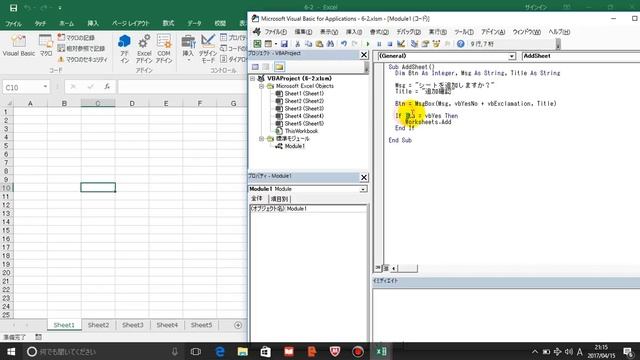Click View Object icon in Project panel
The width and height of the screenshot is (640, 360).
click(x=266, y=67)
